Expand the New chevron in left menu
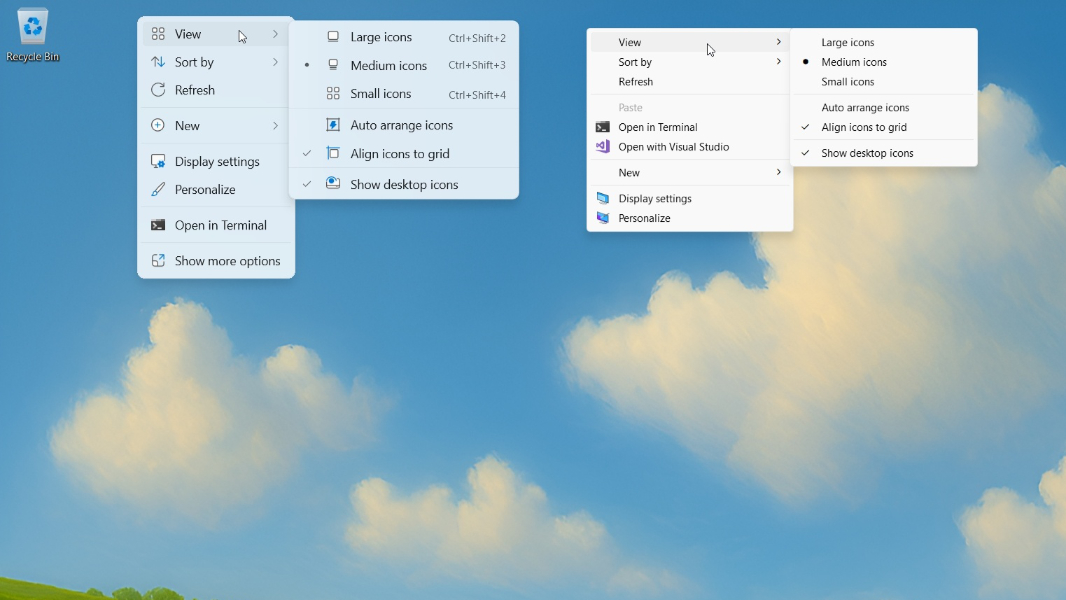 click(x=275, y=125)
